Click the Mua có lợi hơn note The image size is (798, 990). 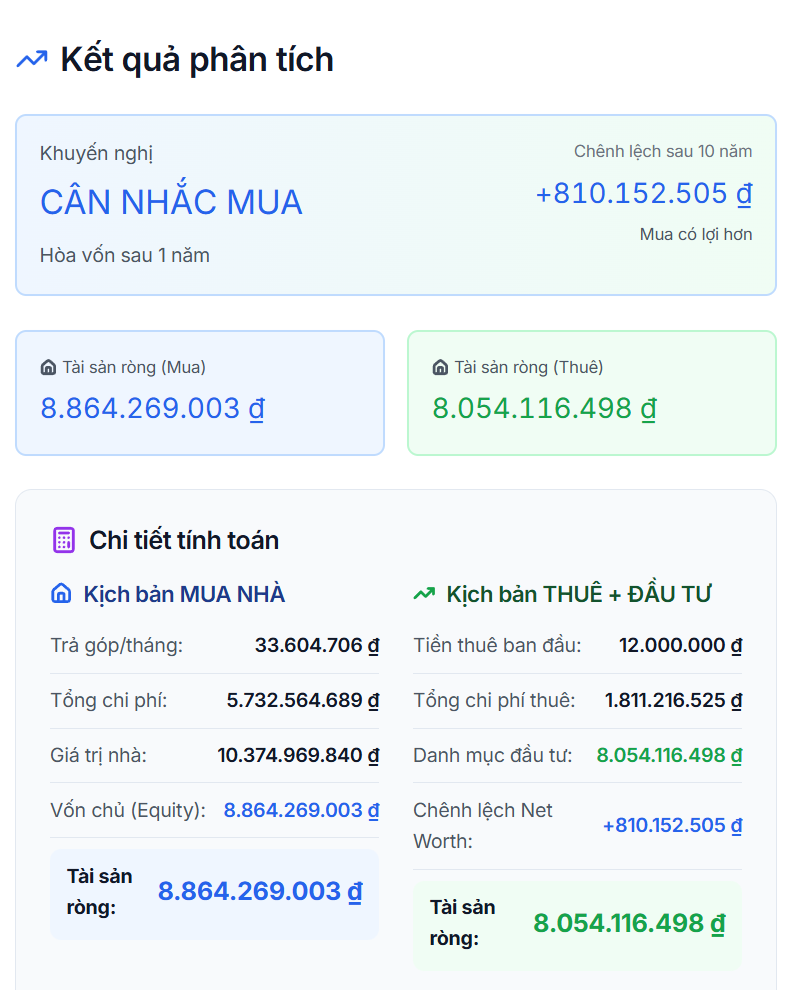click(x=696, y=234)
